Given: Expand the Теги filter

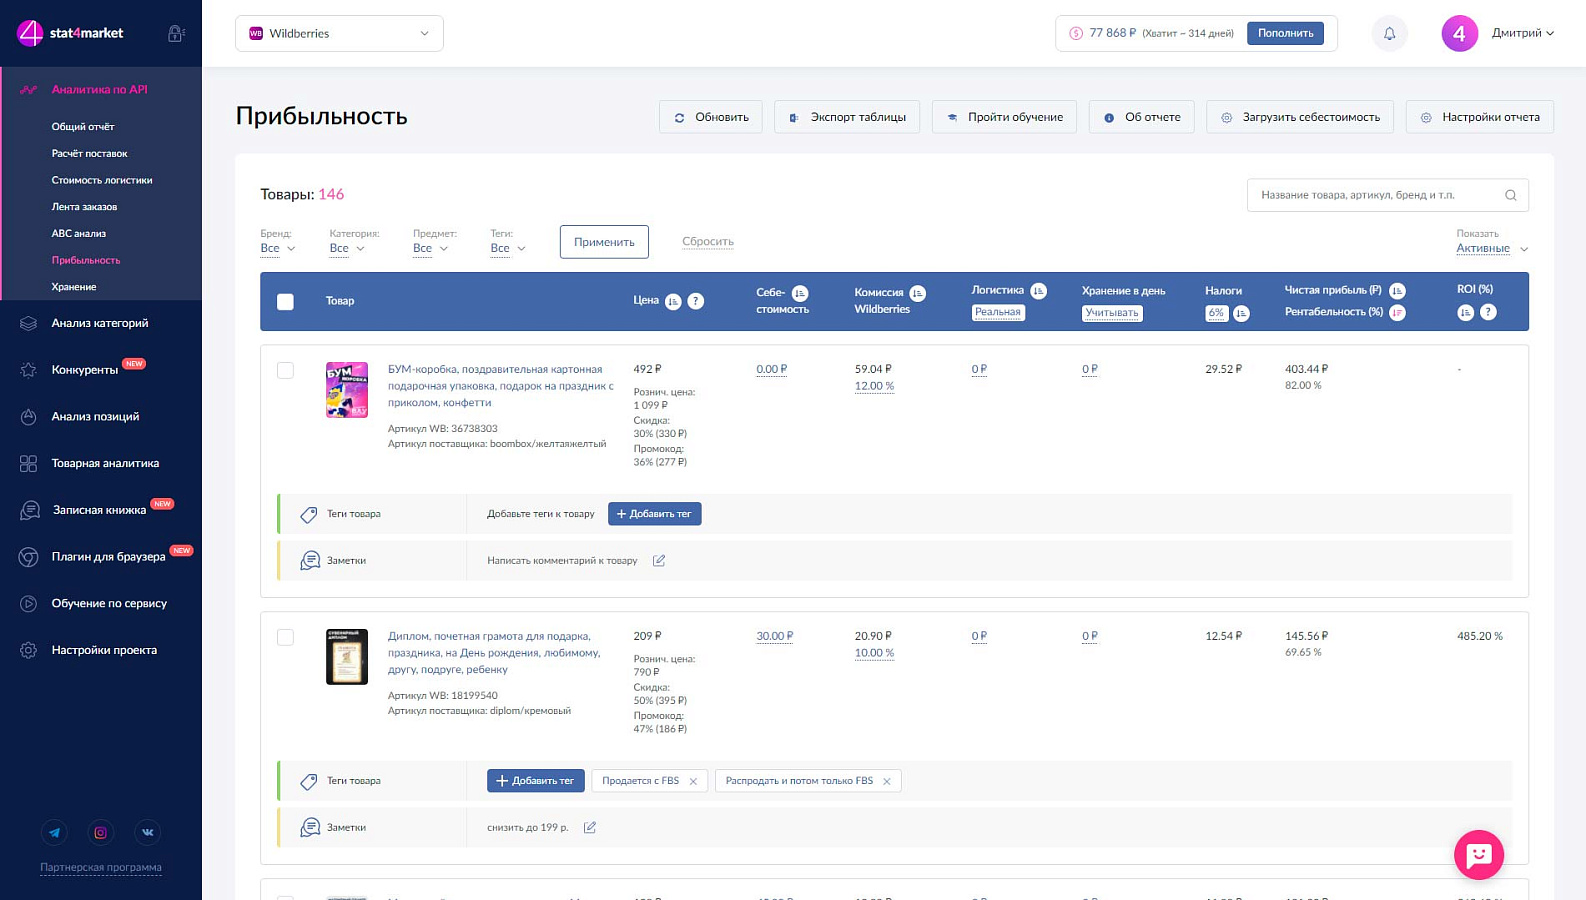Looking at the screenshot, I should pyautogui.click(x=508, y=248).
